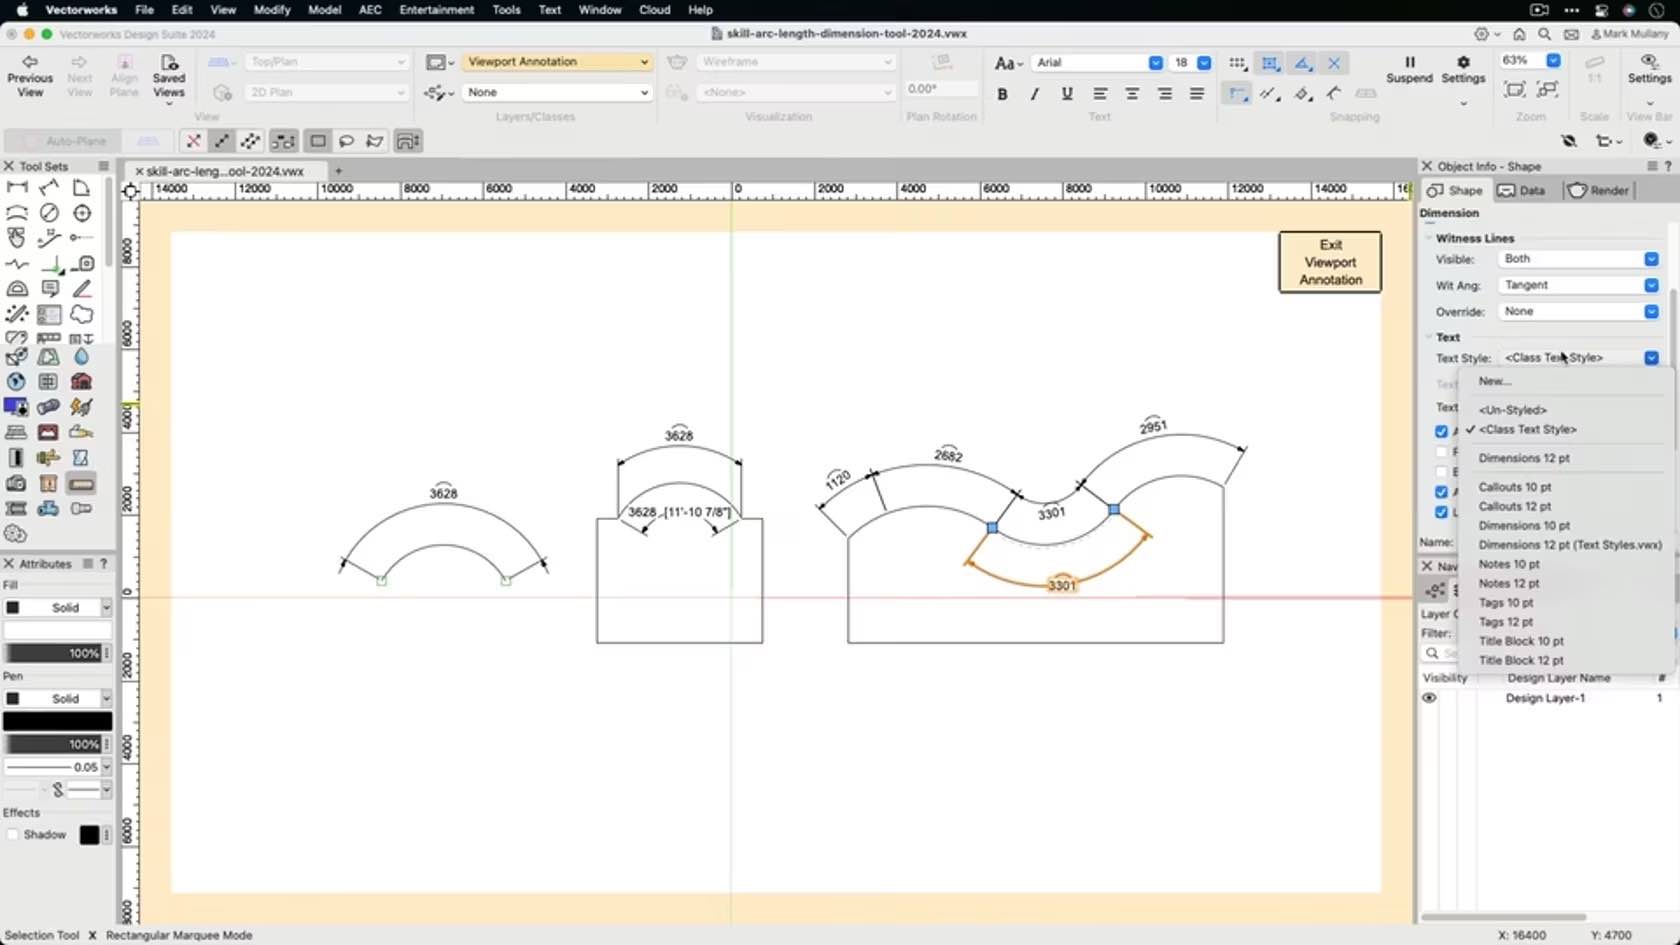Select the globe tool set icon
The image size is (1680, 945).
click(x=16, y=381)
